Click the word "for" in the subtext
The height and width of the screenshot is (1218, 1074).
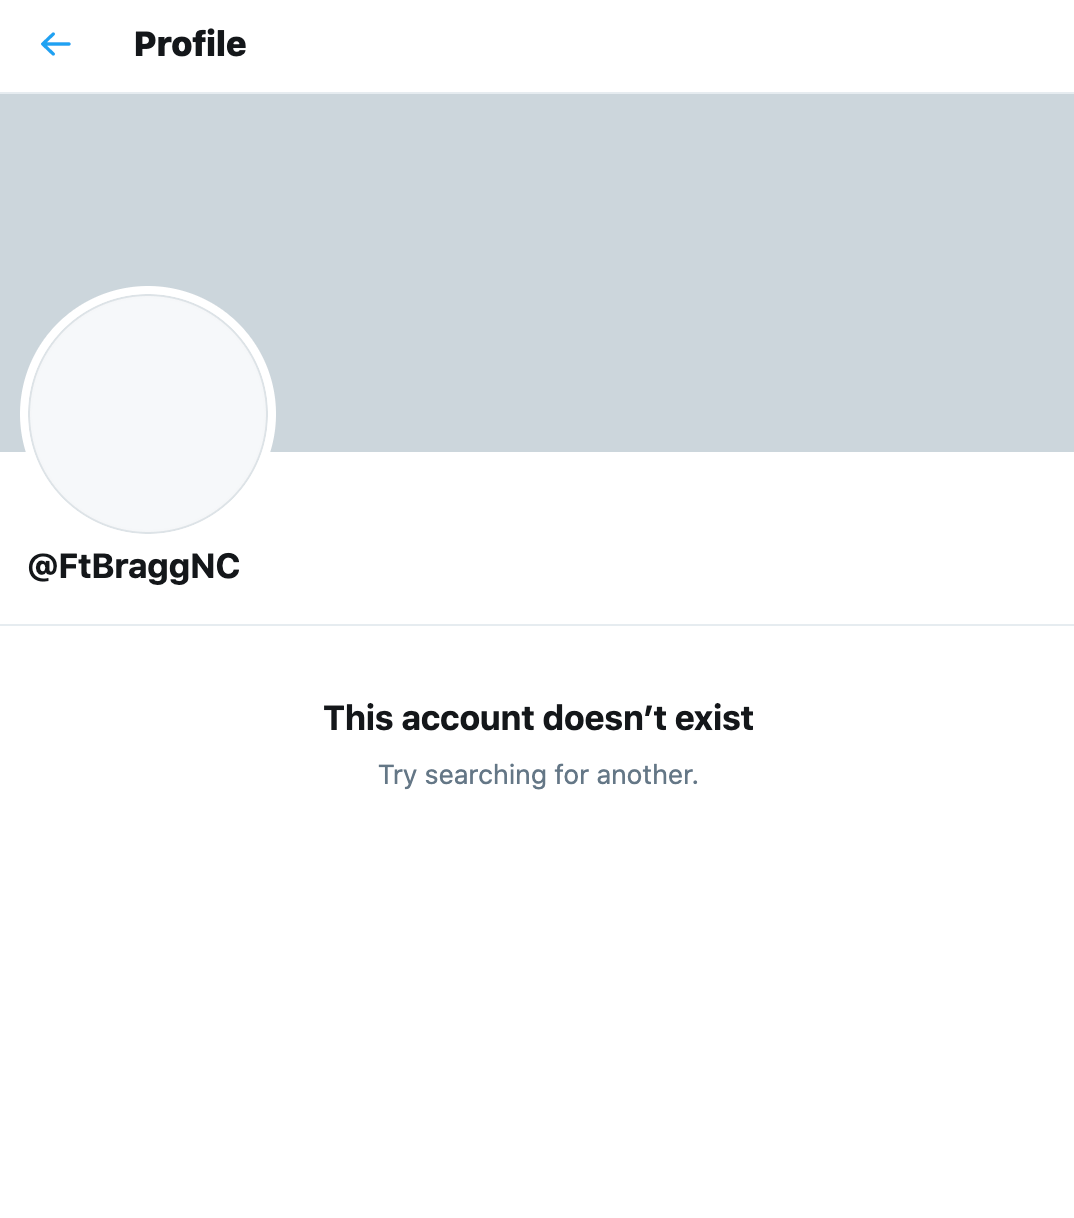tap(571, 775)
